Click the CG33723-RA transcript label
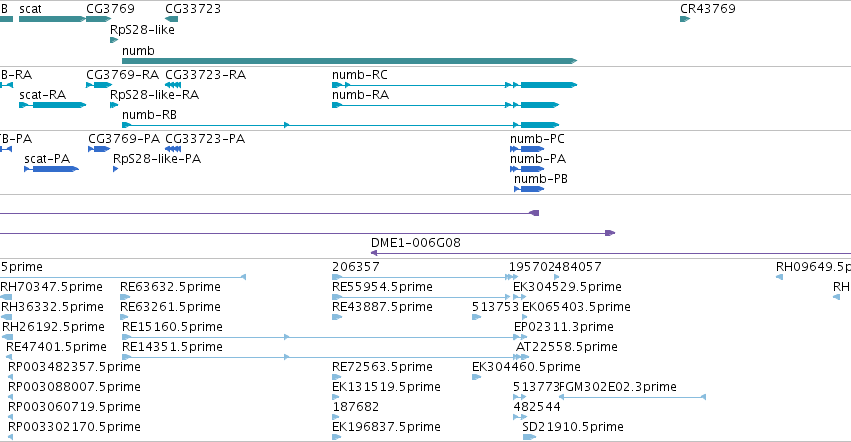The width and height of the screenshot is (851, 442). click(206, 74)
